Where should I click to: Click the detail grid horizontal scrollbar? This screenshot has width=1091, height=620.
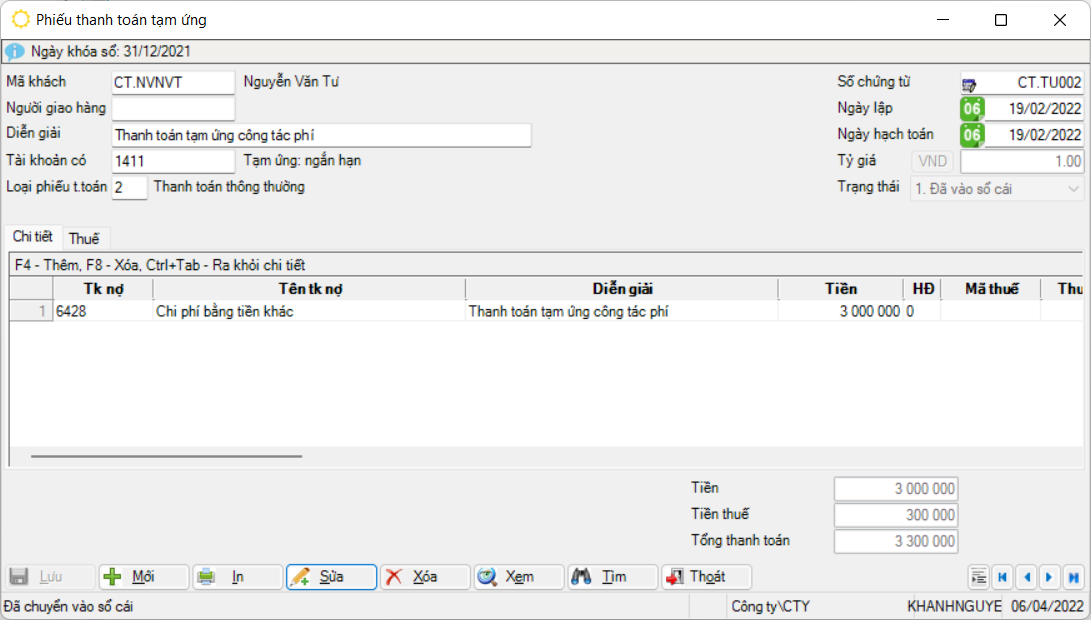[166, 456]
